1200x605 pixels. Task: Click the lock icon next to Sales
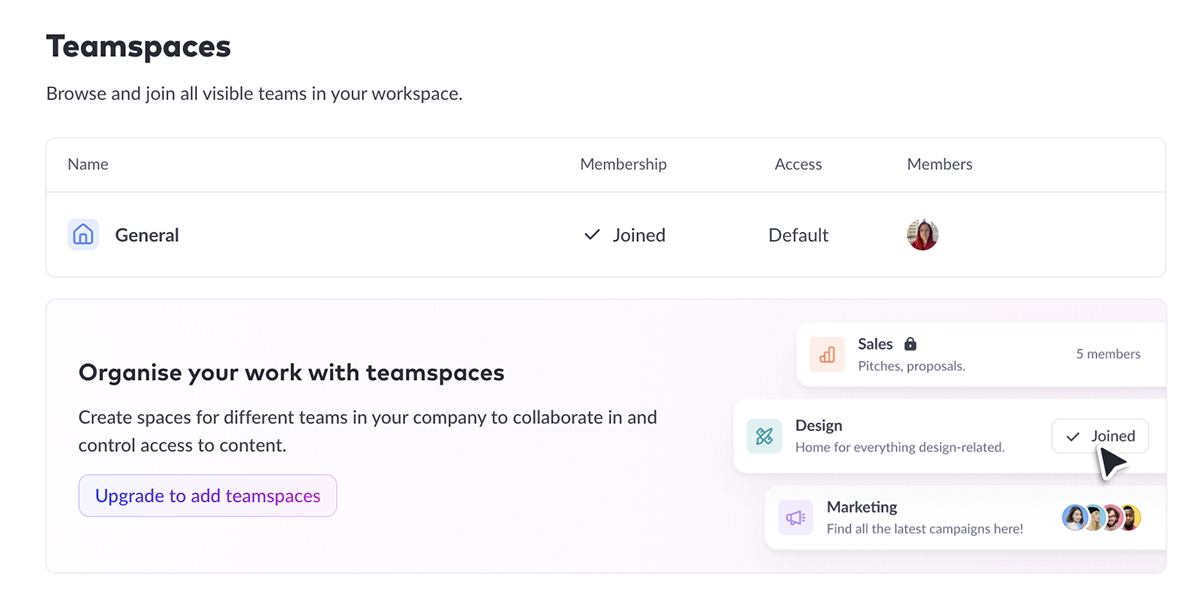[910, 344]
